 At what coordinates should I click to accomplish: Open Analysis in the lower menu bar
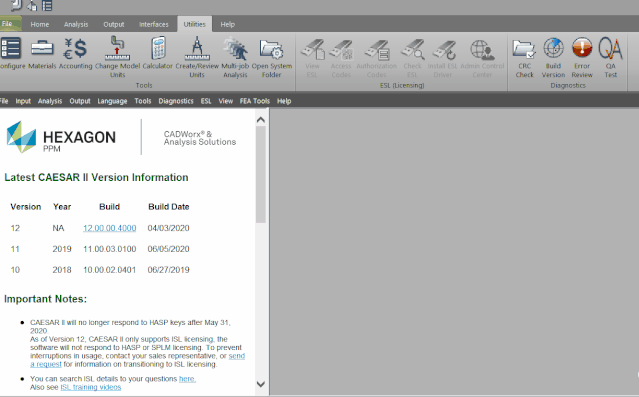(50, 101)
